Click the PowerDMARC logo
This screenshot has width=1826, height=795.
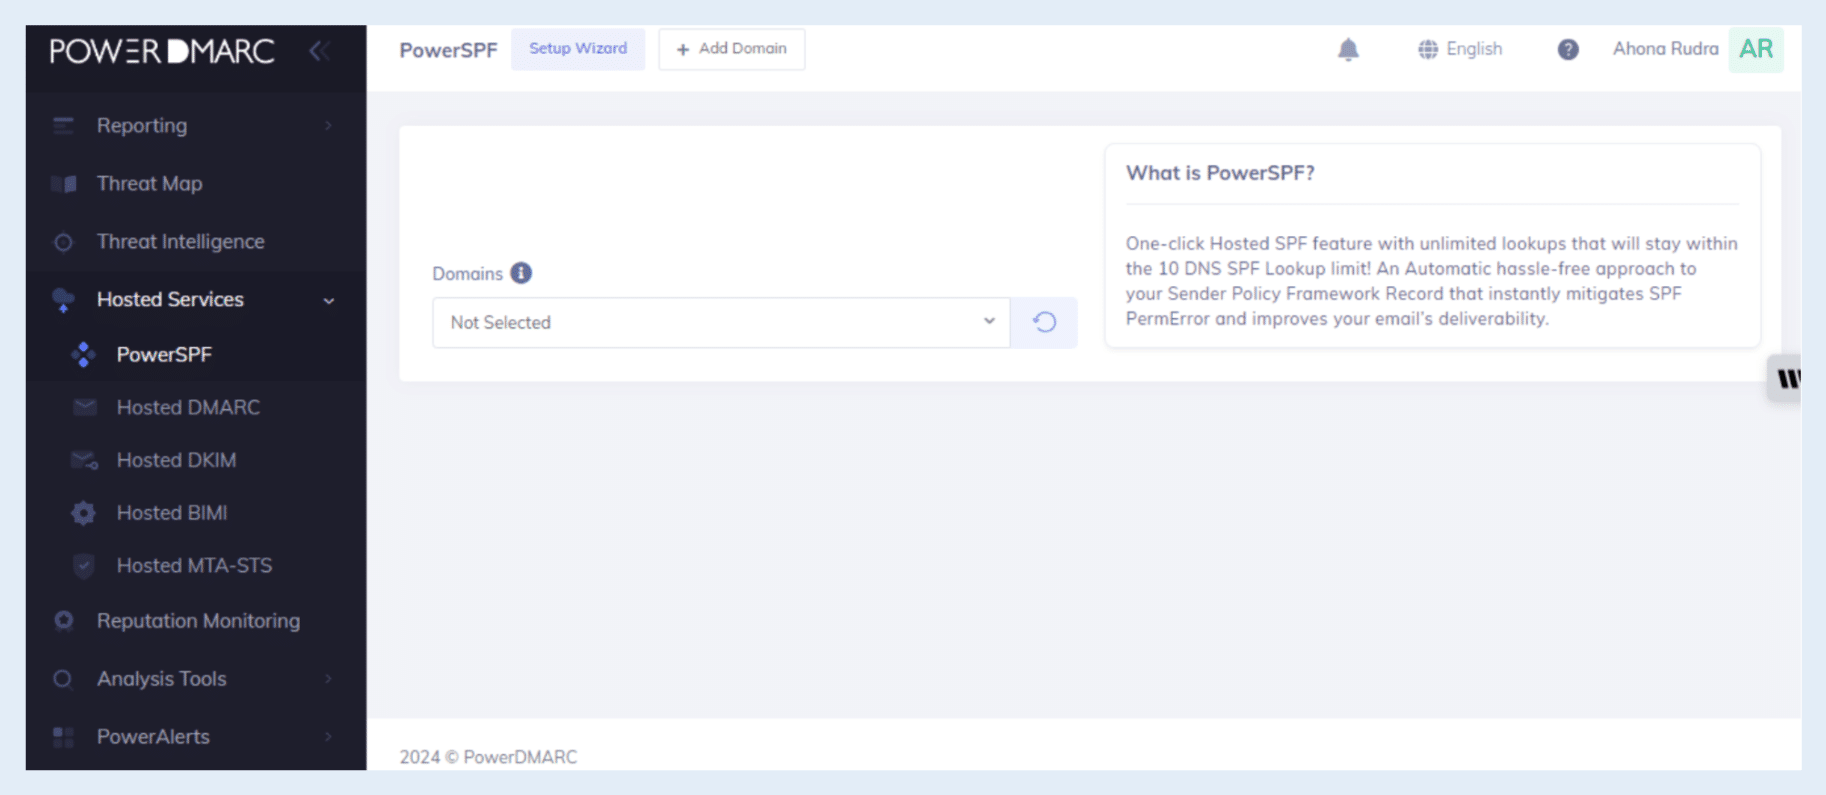pyautogui.click(x=162, y=51)
